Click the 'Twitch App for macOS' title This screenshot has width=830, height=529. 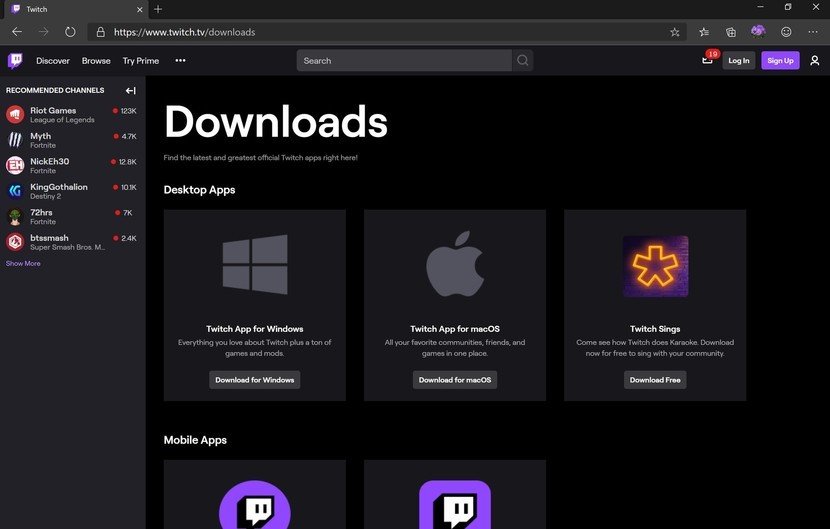pos(455,329)
